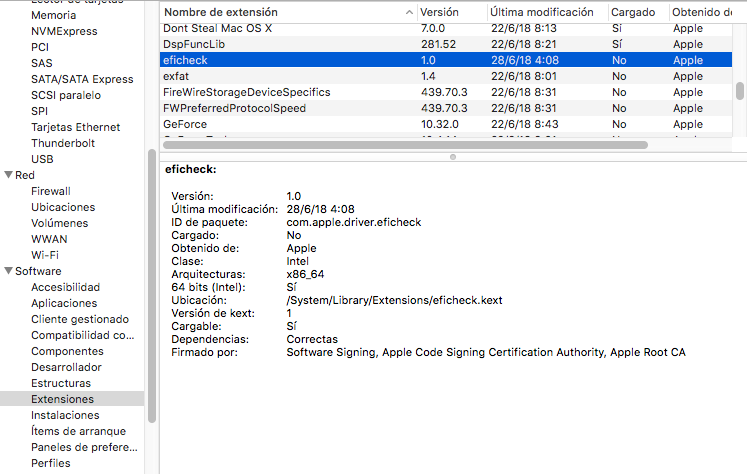The image size is (747, 474).
Task: Click the sidebar vertical scrollbar
Action: [151, 286]
